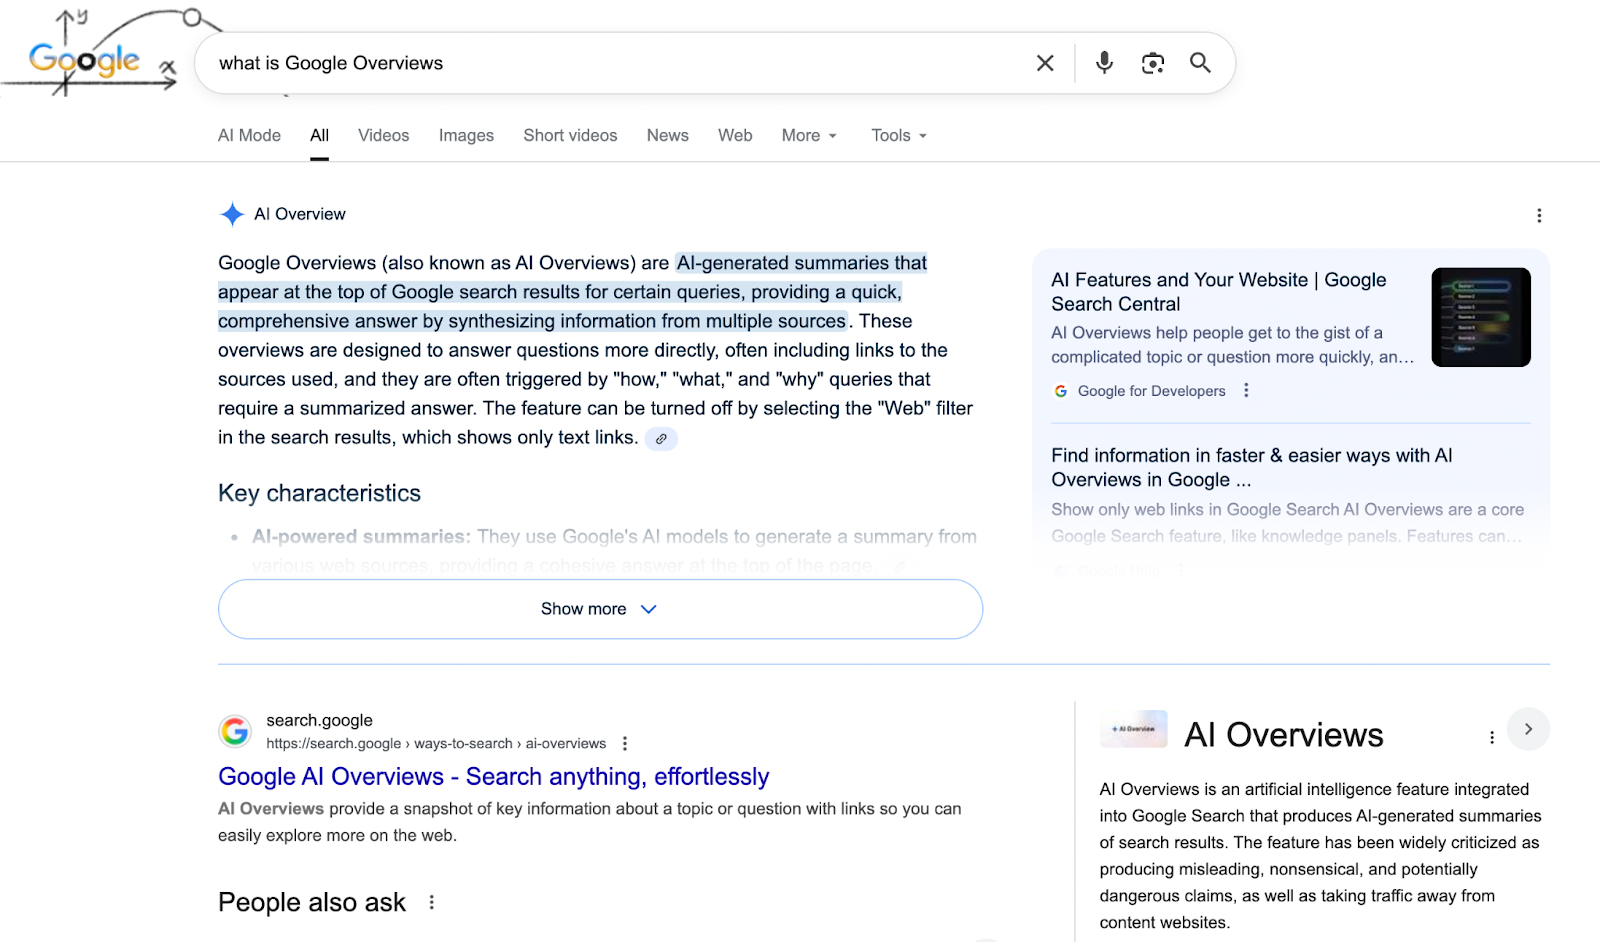This screenshot has width=1600, height=942.
Task: Open the People also ask options menu
Action: tap(432, 902)
